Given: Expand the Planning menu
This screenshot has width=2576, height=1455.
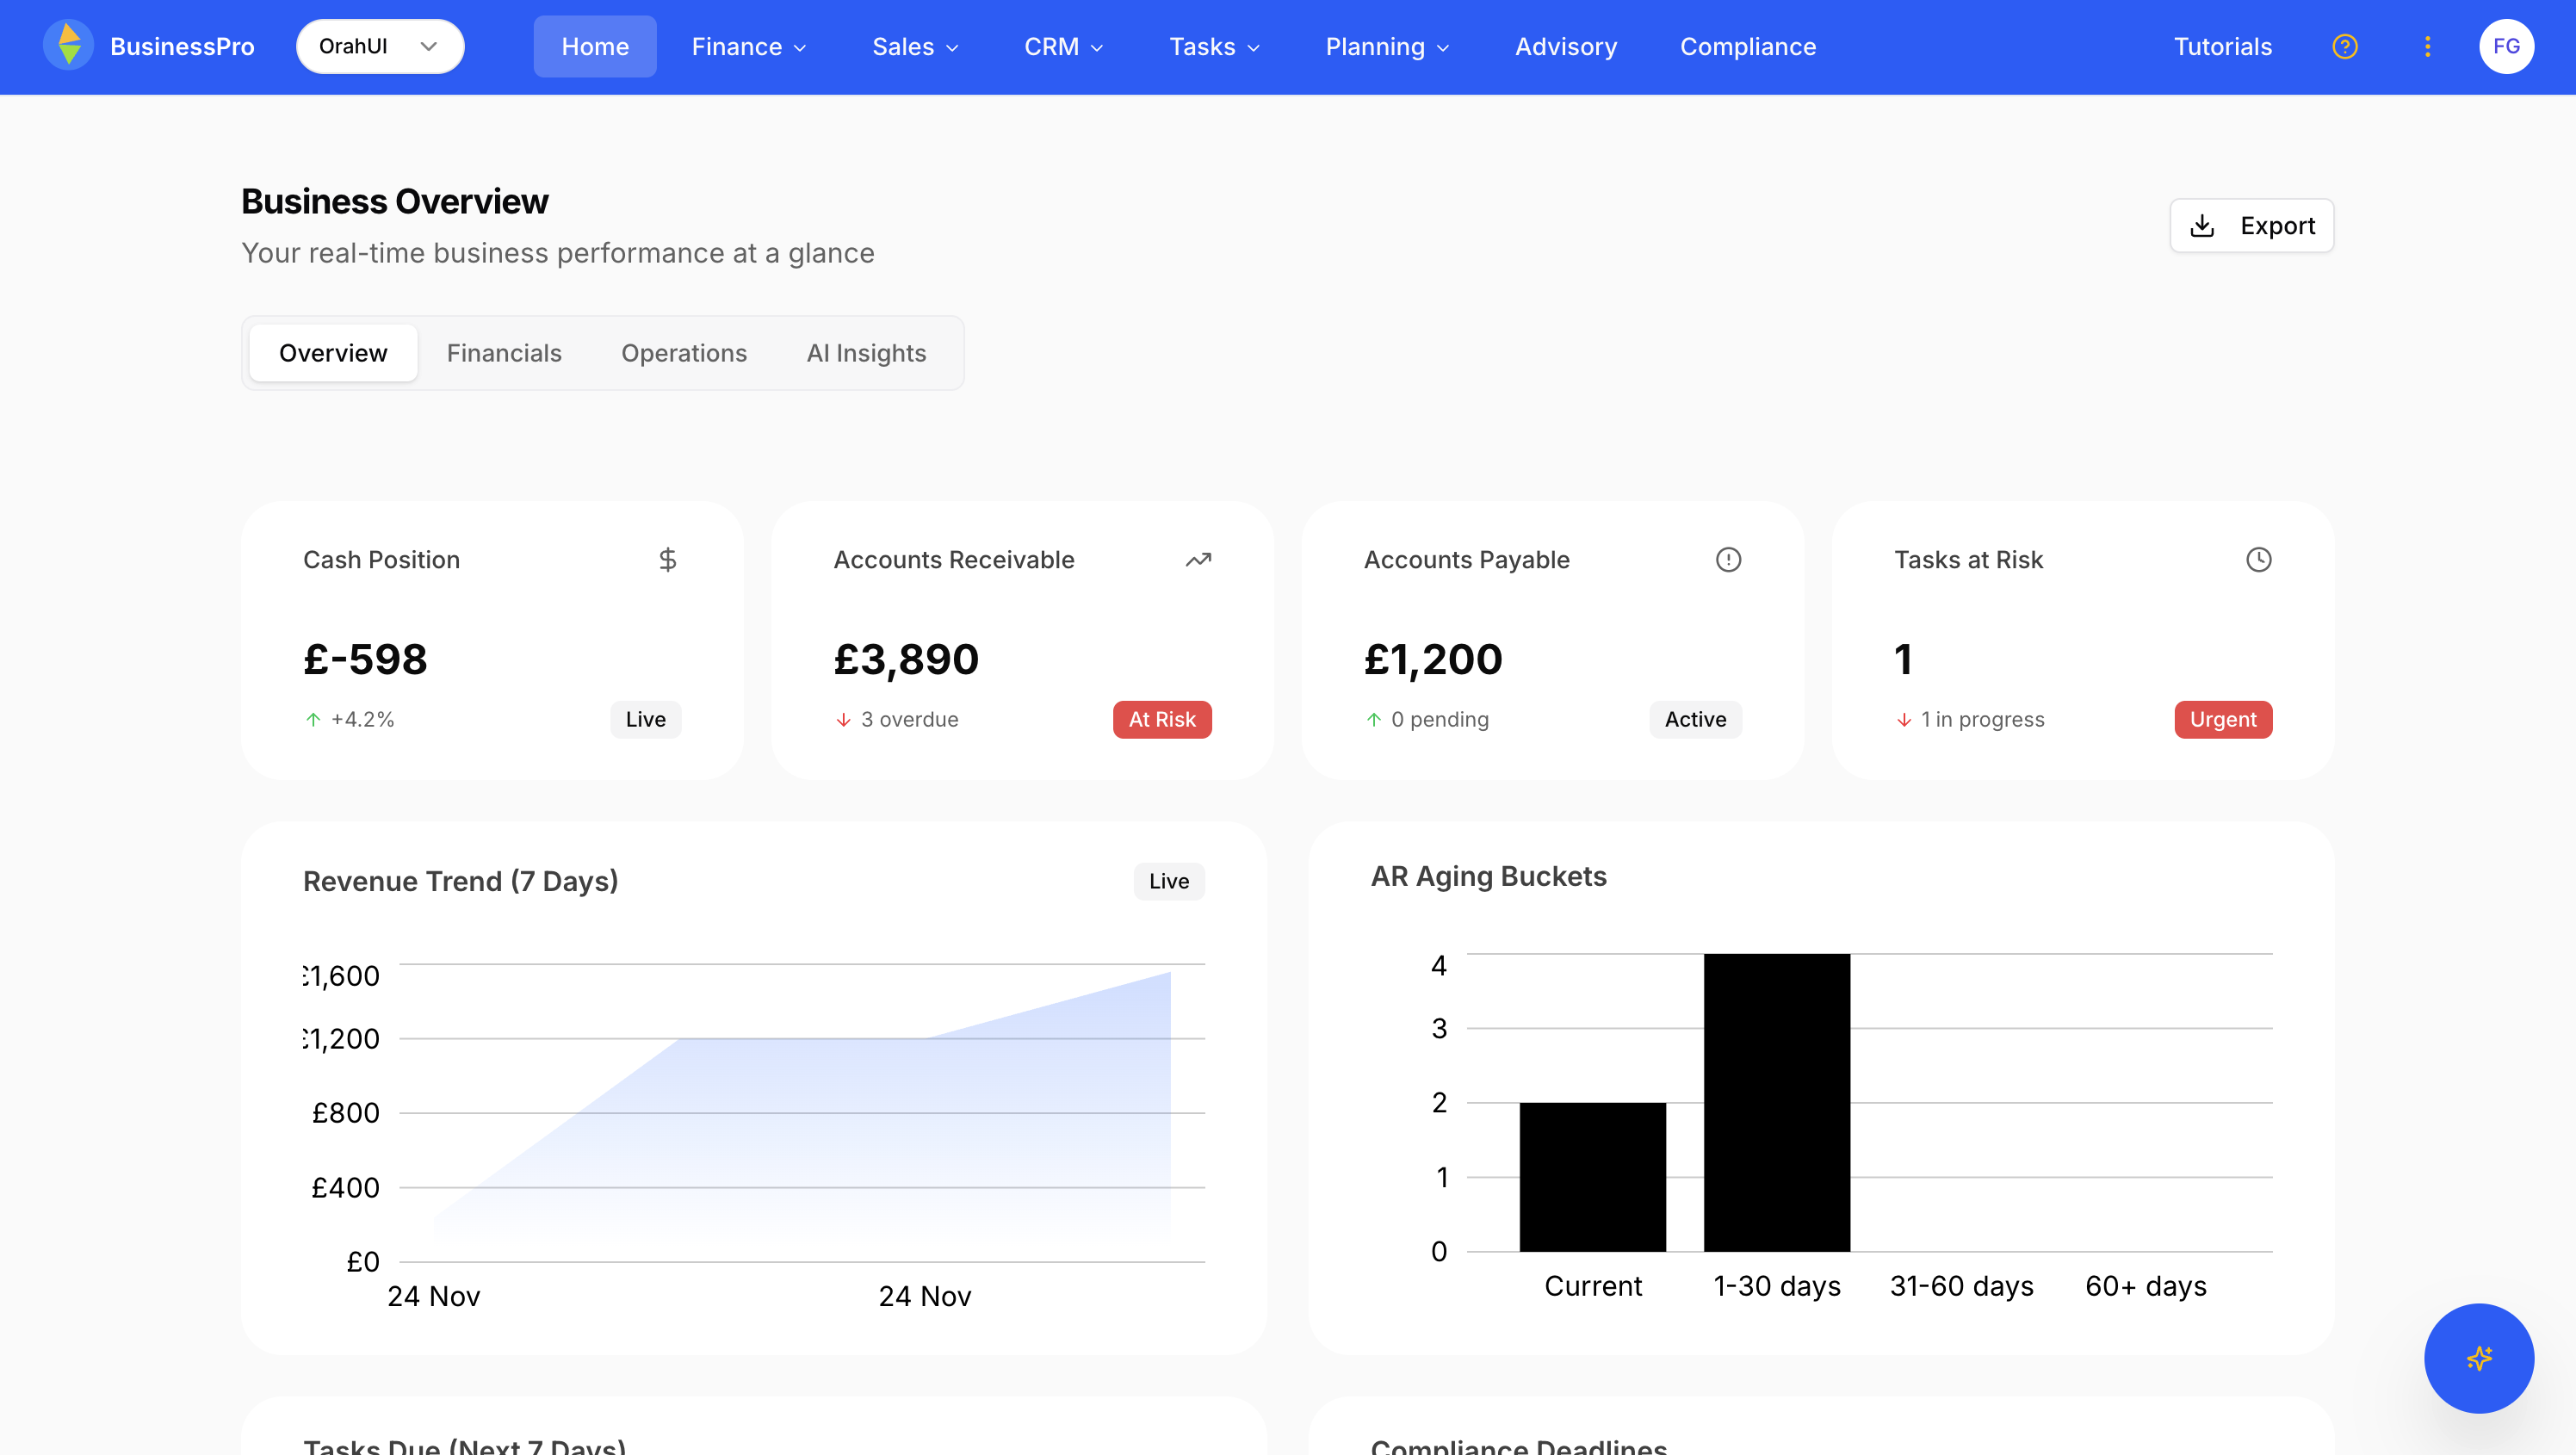Looking at the screenshot, I should [x=1386, y=46].
